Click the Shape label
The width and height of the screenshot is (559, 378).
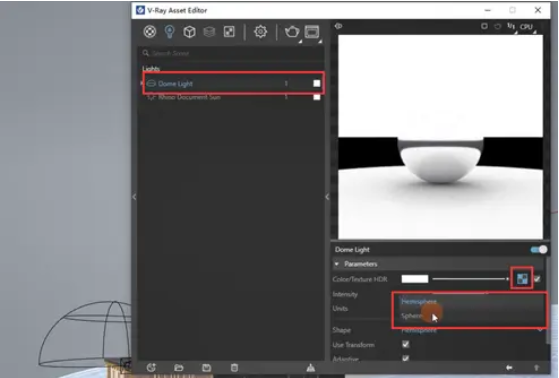[342, 330]
